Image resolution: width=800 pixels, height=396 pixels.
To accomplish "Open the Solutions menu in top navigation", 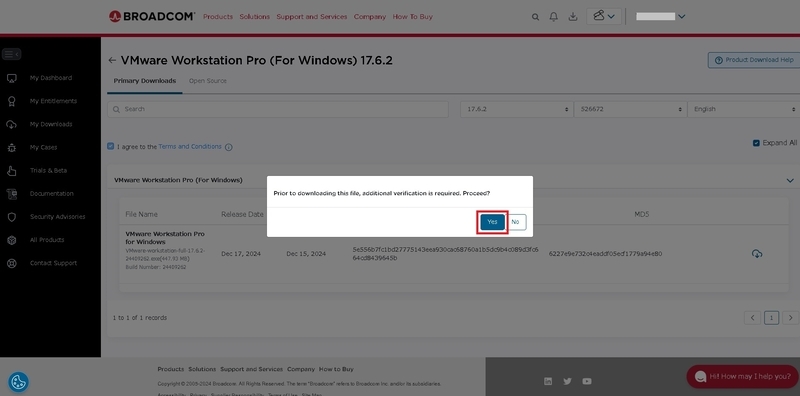I will coord(254,17).
